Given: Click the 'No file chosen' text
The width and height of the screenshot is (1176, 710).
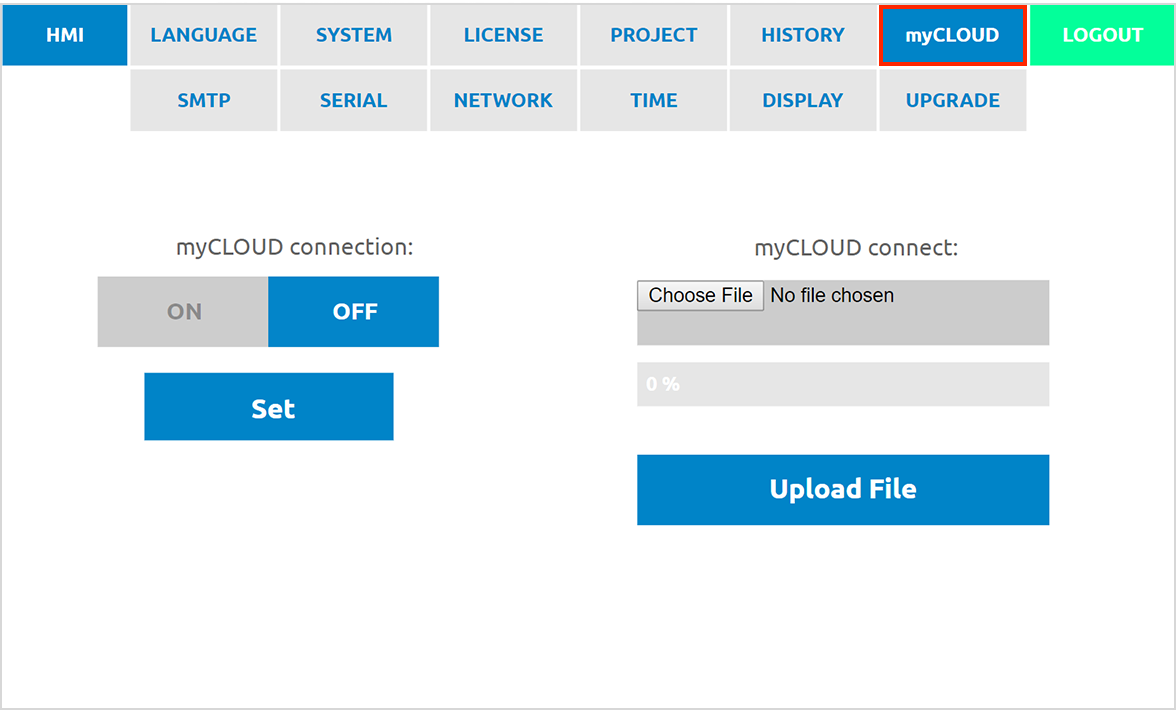Looking at the screenshot, I should (832, 295).
